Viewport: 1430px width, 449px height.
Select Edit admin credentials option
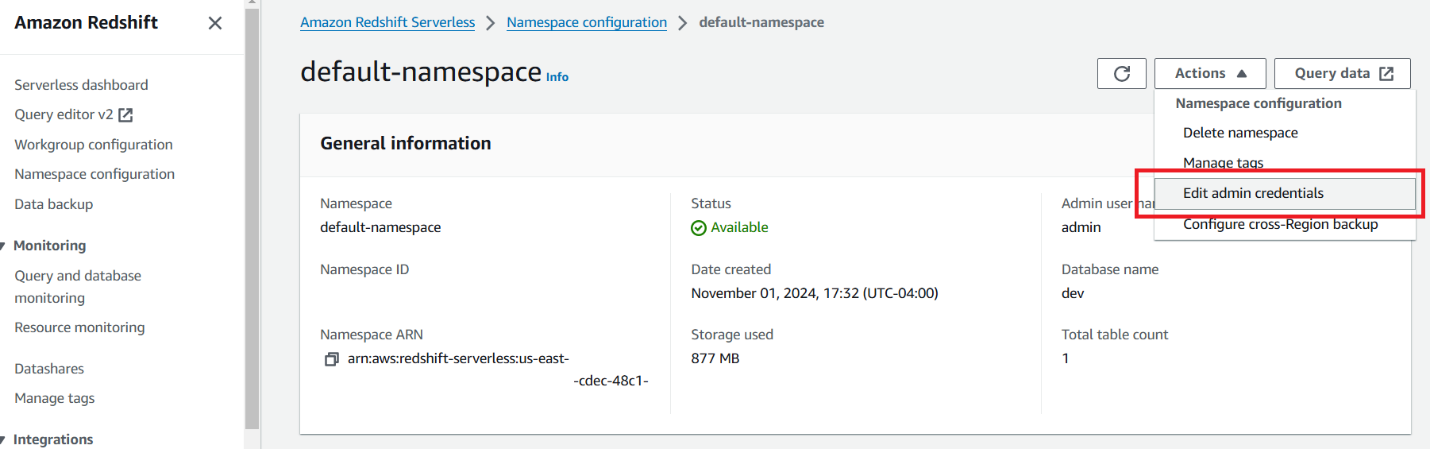tap(1285, 193)
